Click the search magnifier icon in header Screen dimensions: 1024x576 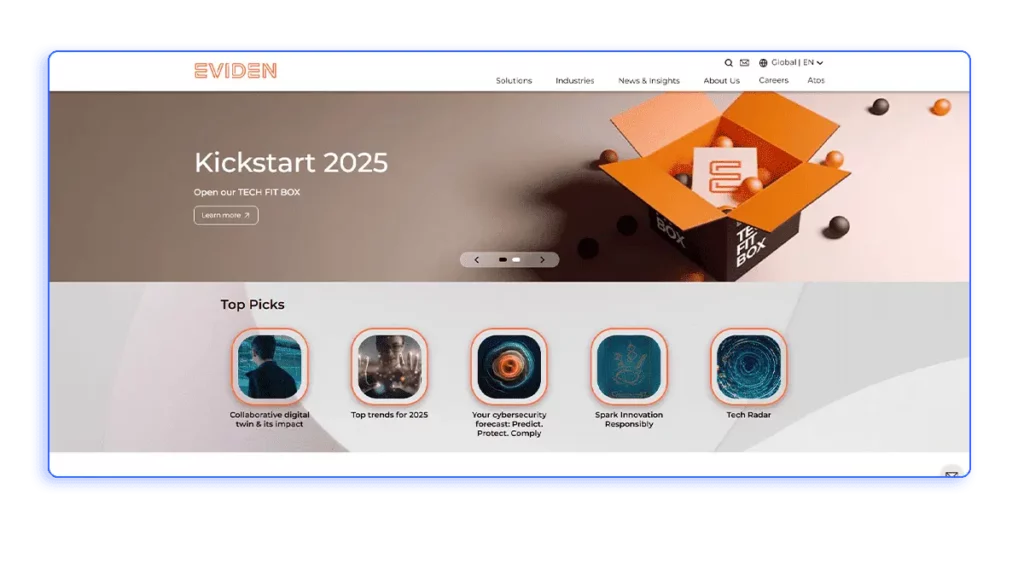729,63
